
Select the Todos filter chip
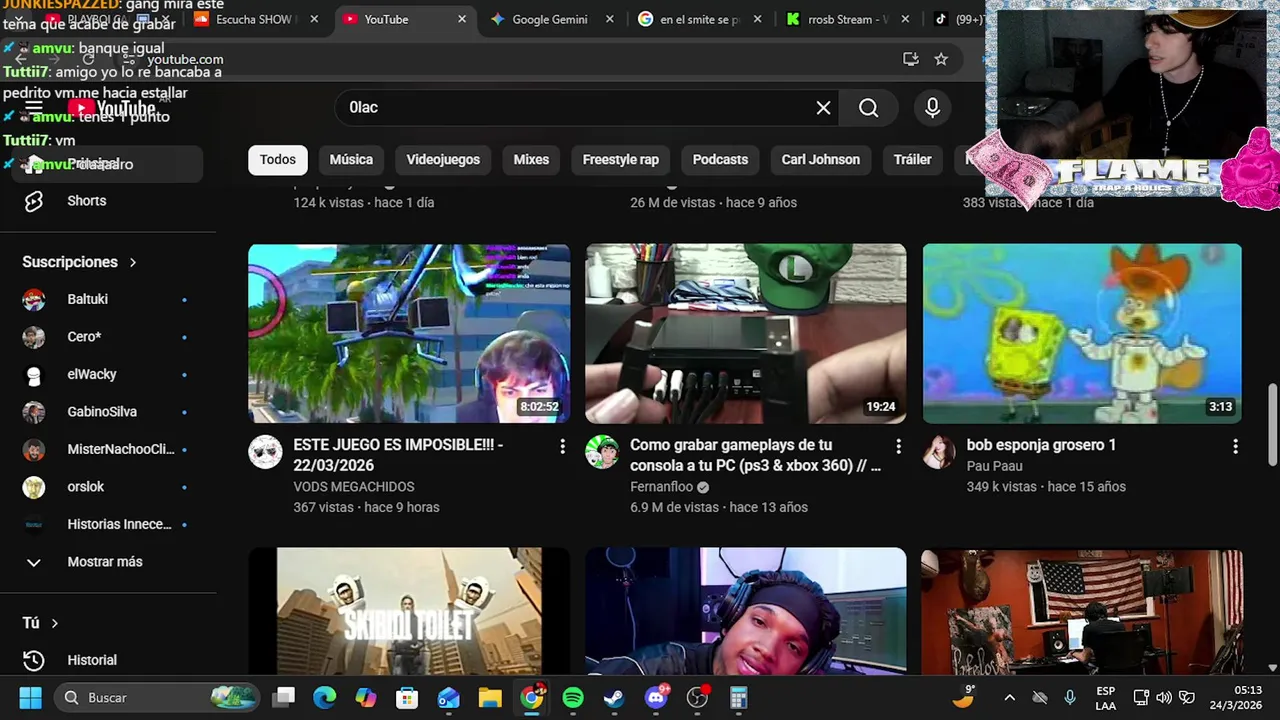278,159
